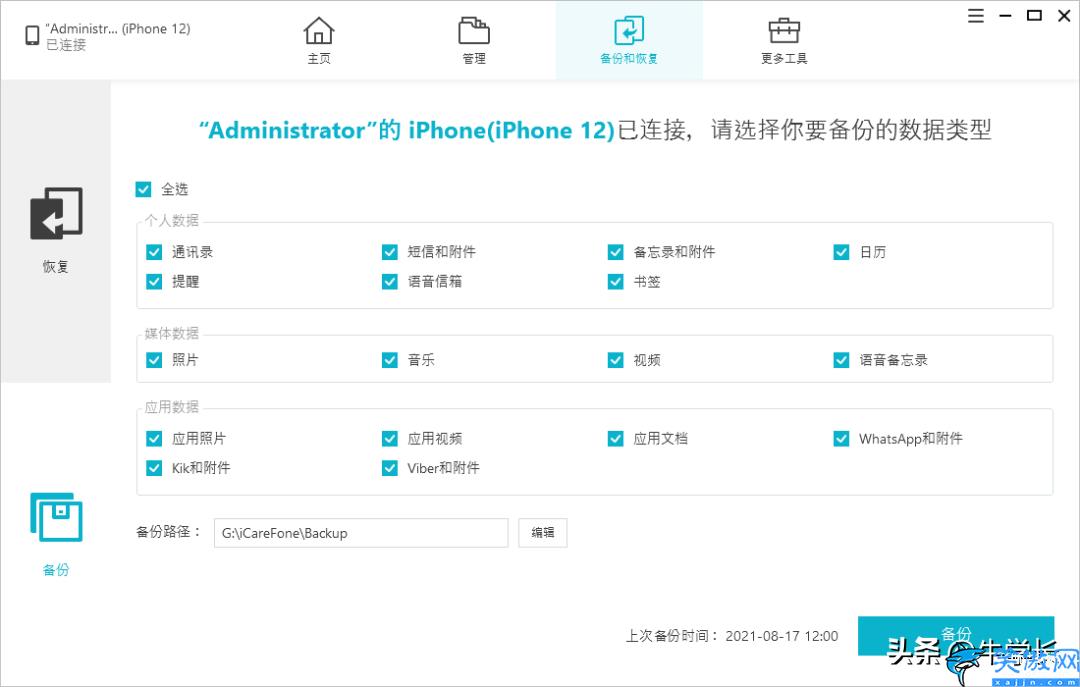The image size is (1080, 687).
Task: Uncheck the 短信和附件 checkbox
Action: [x=390, y=252]
